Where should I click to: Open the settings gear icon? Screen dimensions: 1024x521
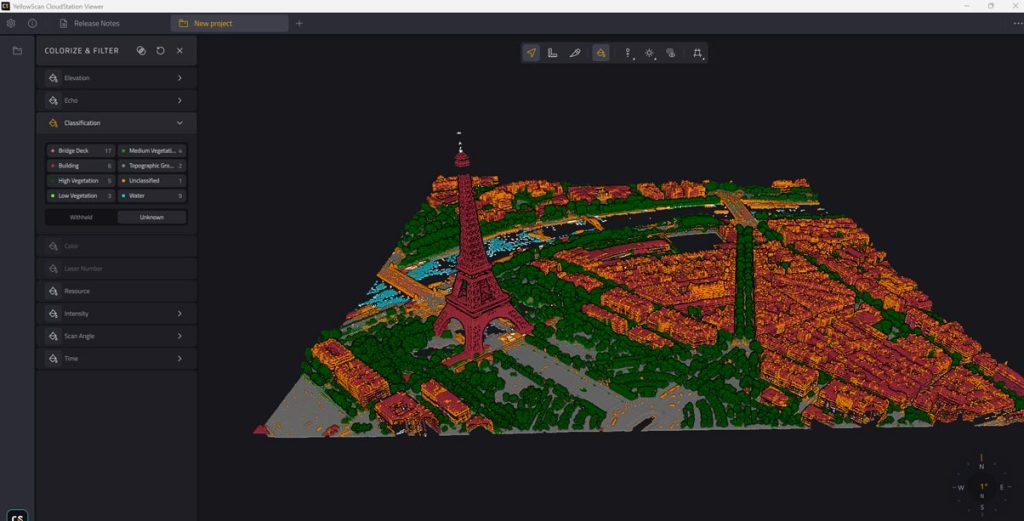(x=10, y=23)
